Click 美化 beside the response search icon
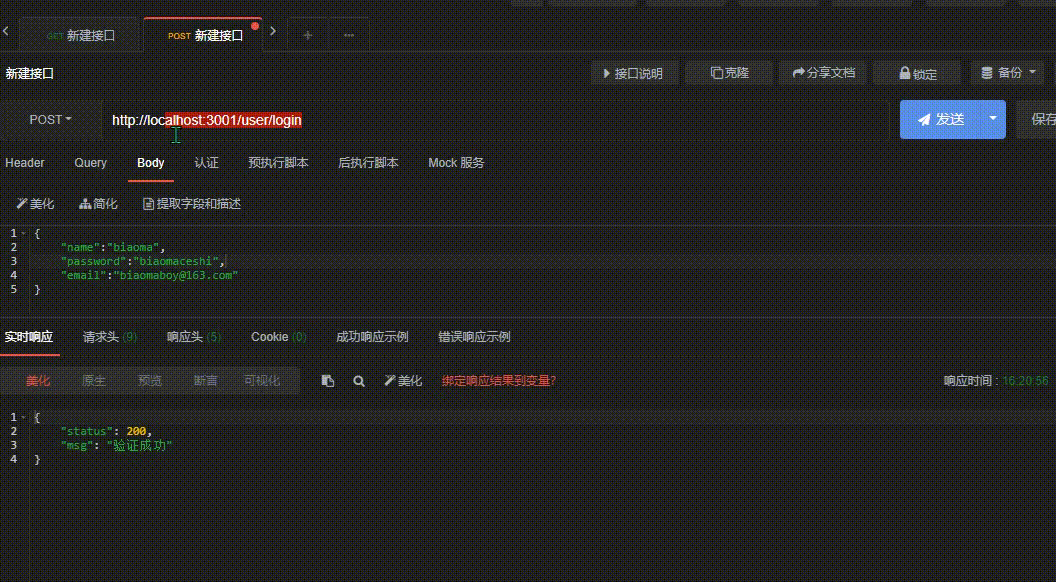The image size is (1056, 582). (403, 381)
